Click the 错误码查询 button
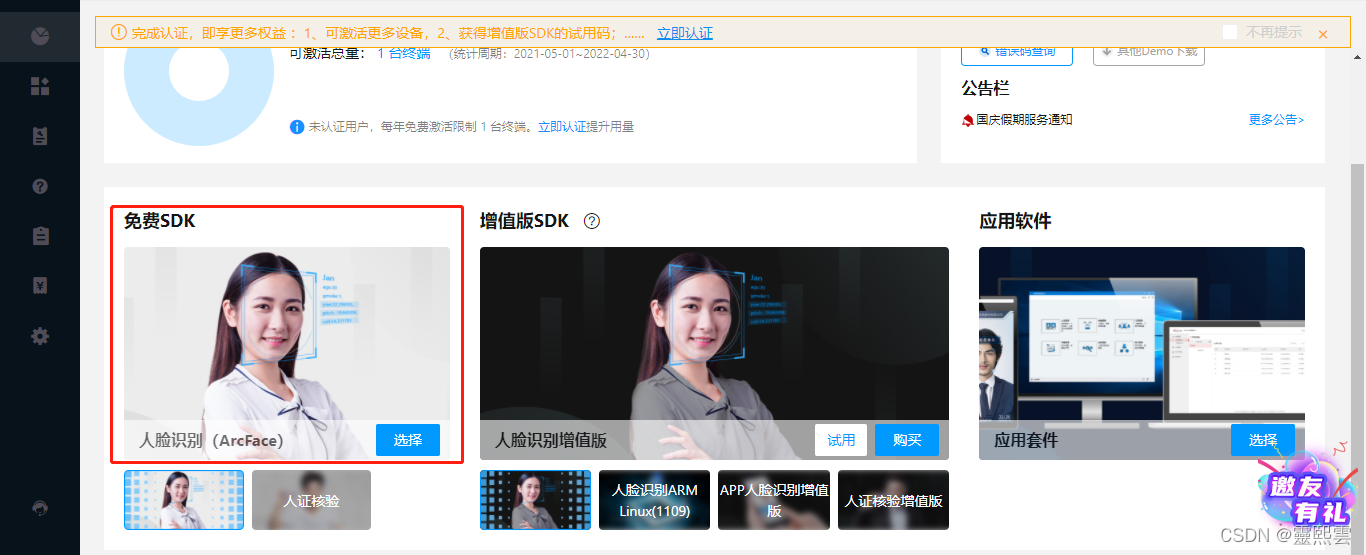This screenshot has width=1366, height=555. (1017, 52)
